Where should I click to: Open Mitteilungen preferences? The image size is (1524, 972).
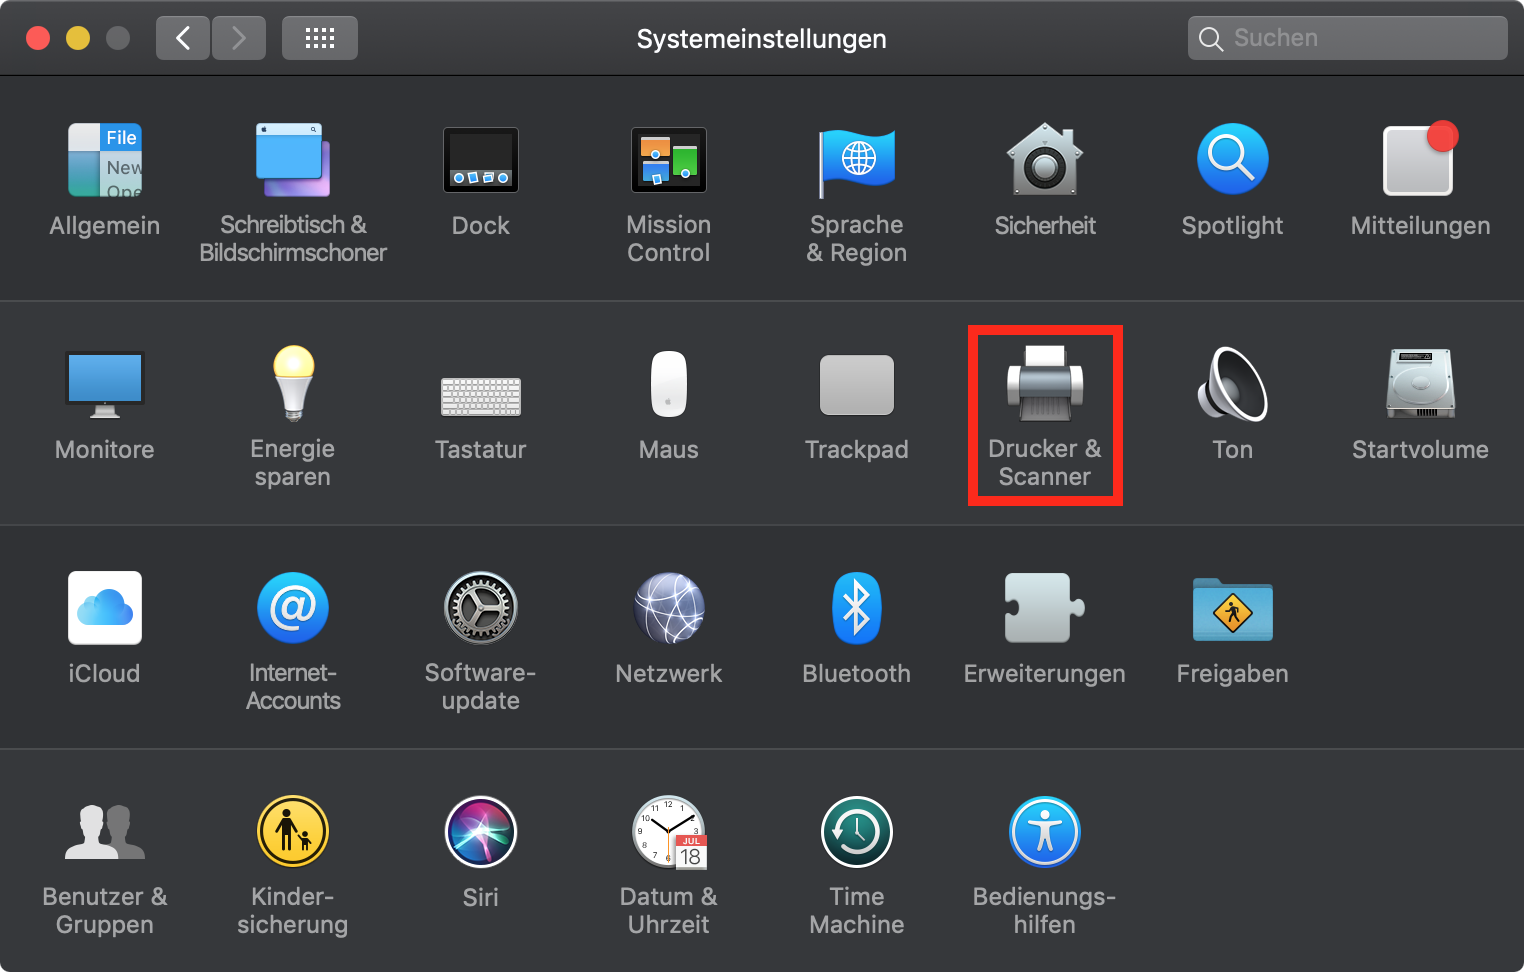[1420, 160]
